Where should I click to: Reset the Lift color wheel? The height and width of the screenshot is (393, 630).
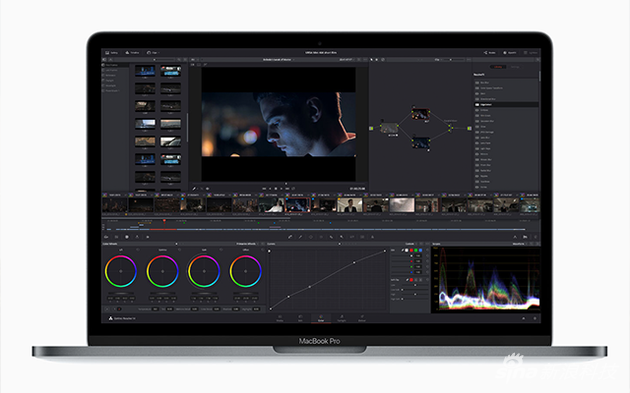click(x=138, y=250)
